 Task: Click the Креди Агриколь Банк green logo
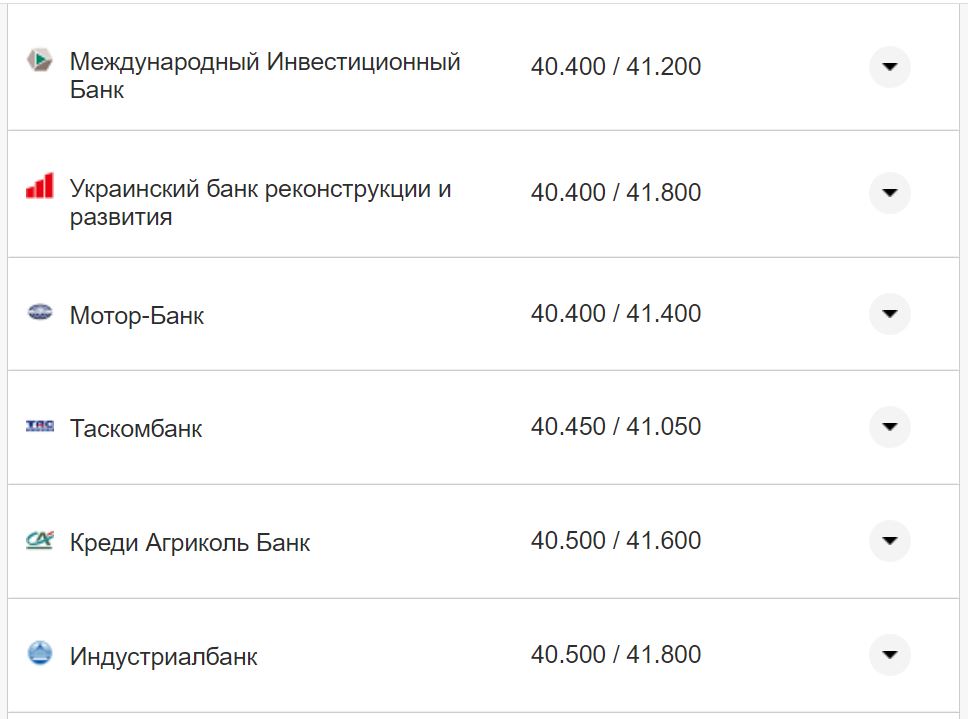click(38, 541)
